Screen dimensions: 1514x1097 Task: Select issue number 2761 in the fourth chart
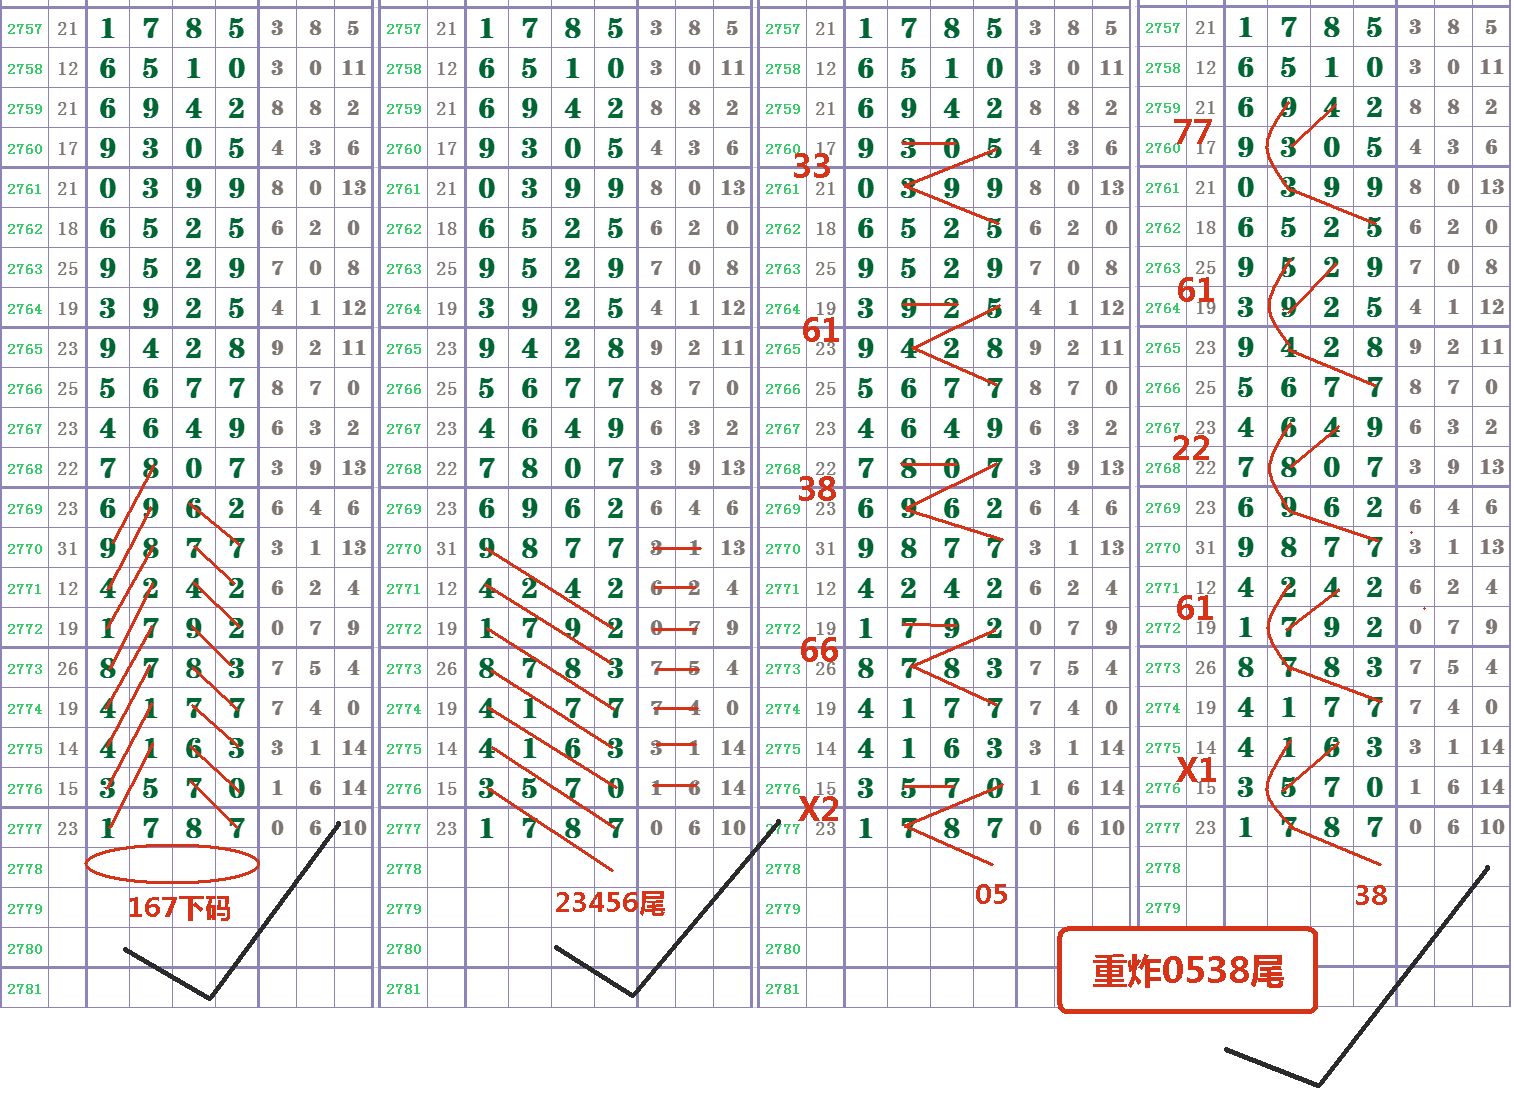click(x=1163, y=188)
